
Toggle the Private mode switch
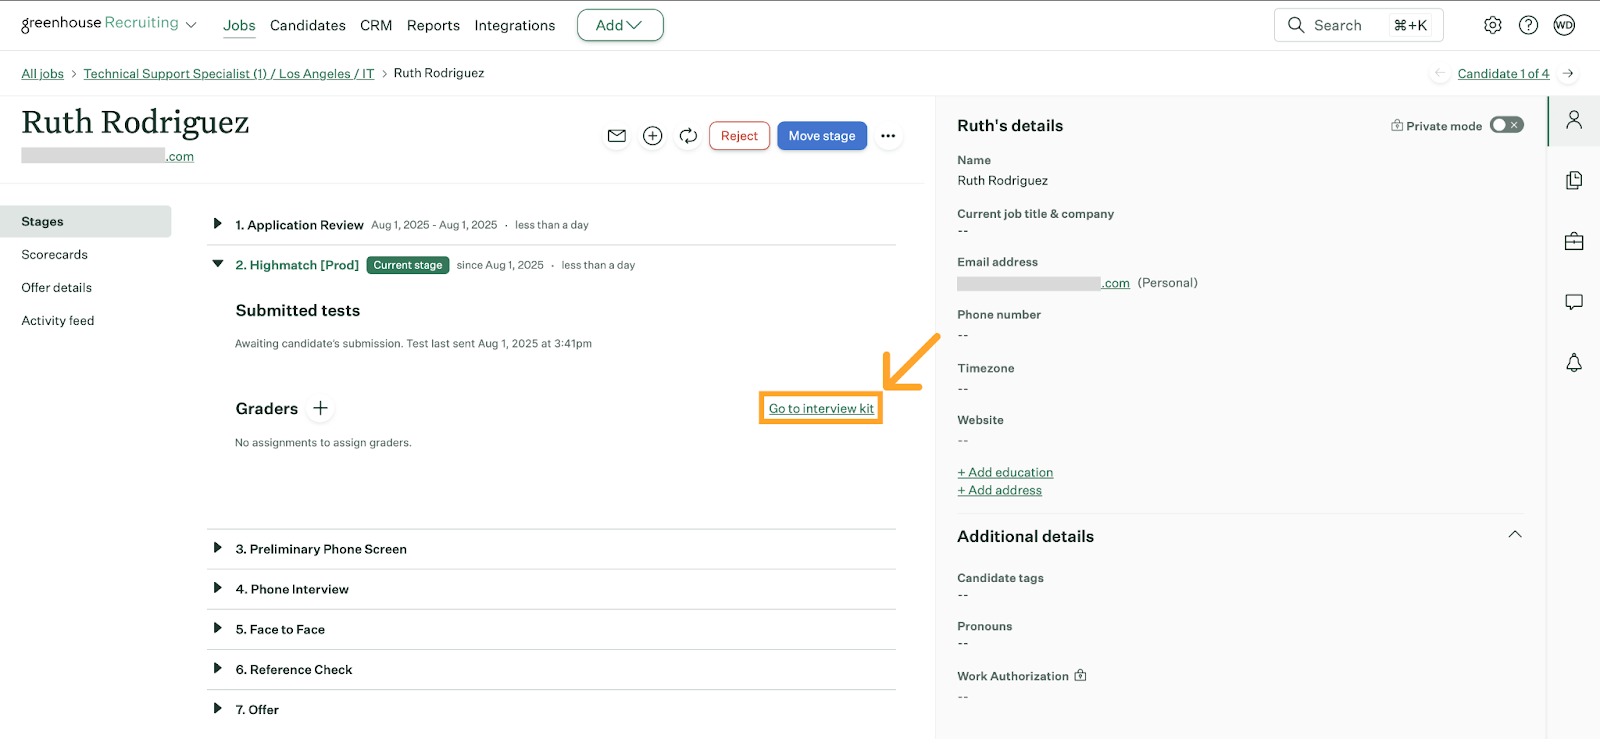click(1506, 125)
